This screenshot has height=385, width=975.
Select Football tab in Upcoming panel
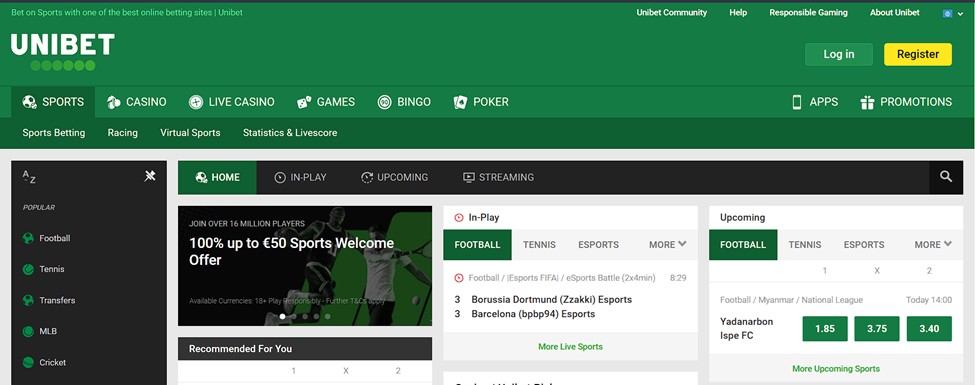coord(743,244)
